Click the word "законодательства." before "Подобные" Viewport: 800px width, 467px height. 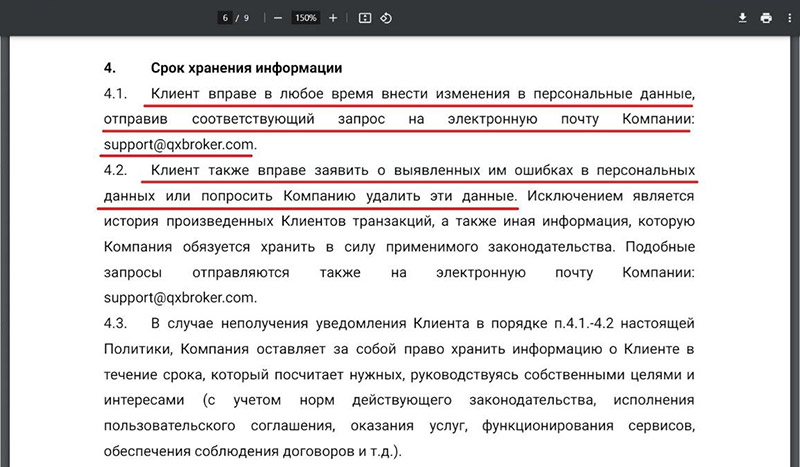(x=552, y=247)
